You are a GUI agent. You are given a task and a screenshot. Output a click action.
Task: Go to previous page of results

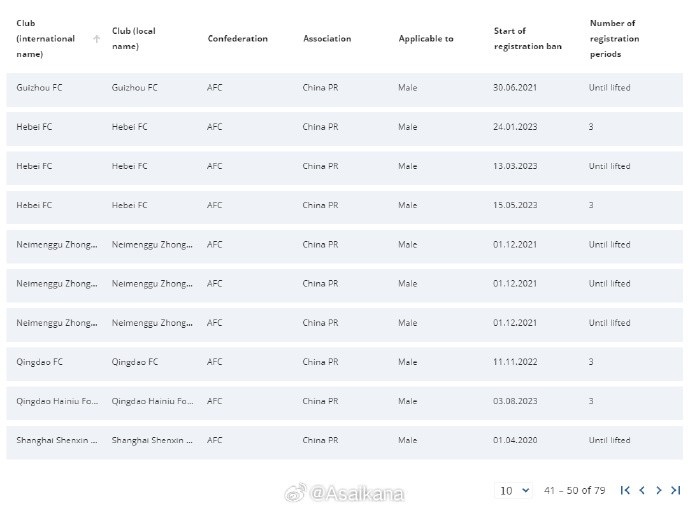point(642,490)
